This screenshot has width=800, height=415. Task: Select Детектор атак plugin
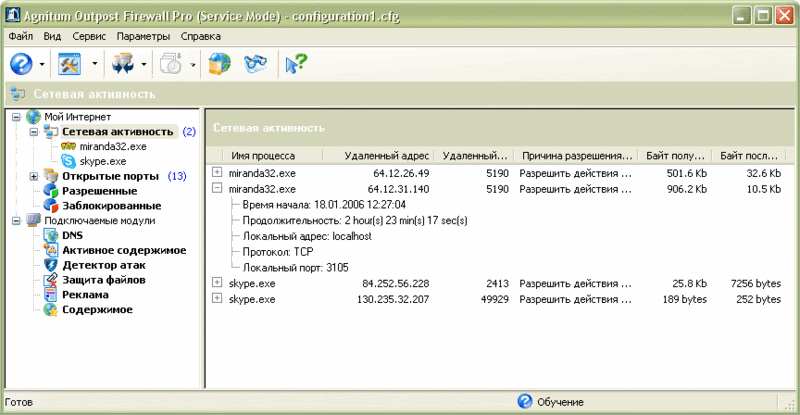104,265
